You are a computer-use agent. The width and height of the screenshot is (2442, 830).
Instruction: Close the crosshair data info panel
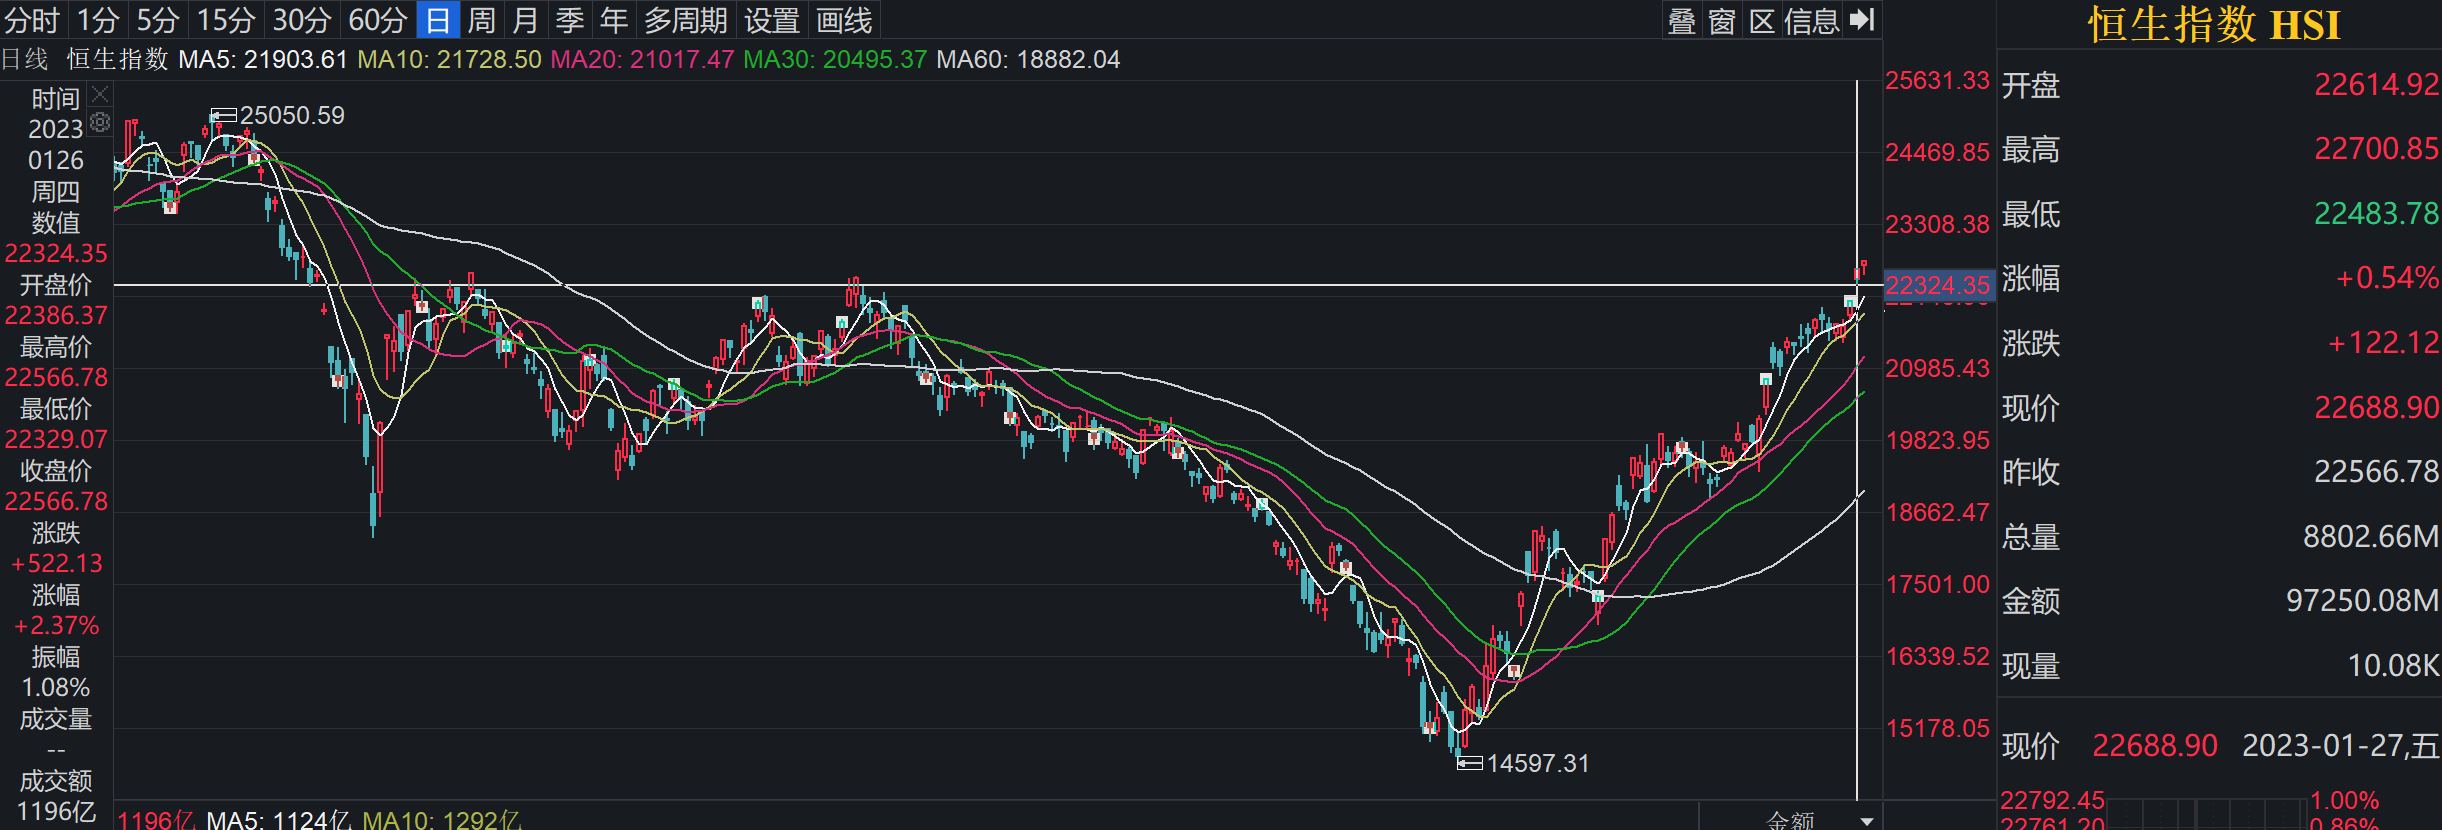[x=100, y=95]
